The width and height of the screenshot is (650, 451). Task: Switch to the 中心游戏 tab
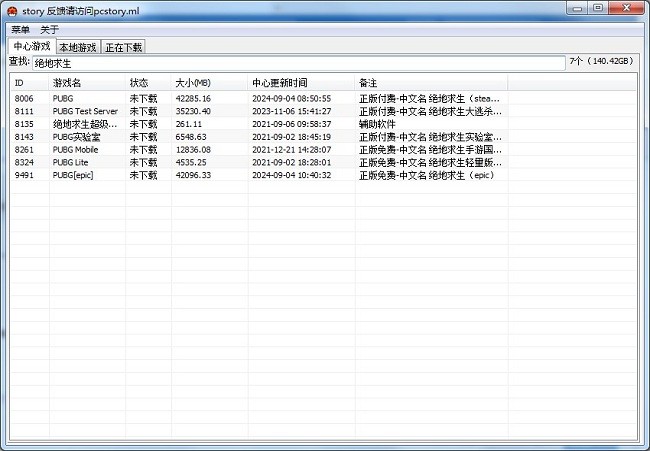point(31,46)
